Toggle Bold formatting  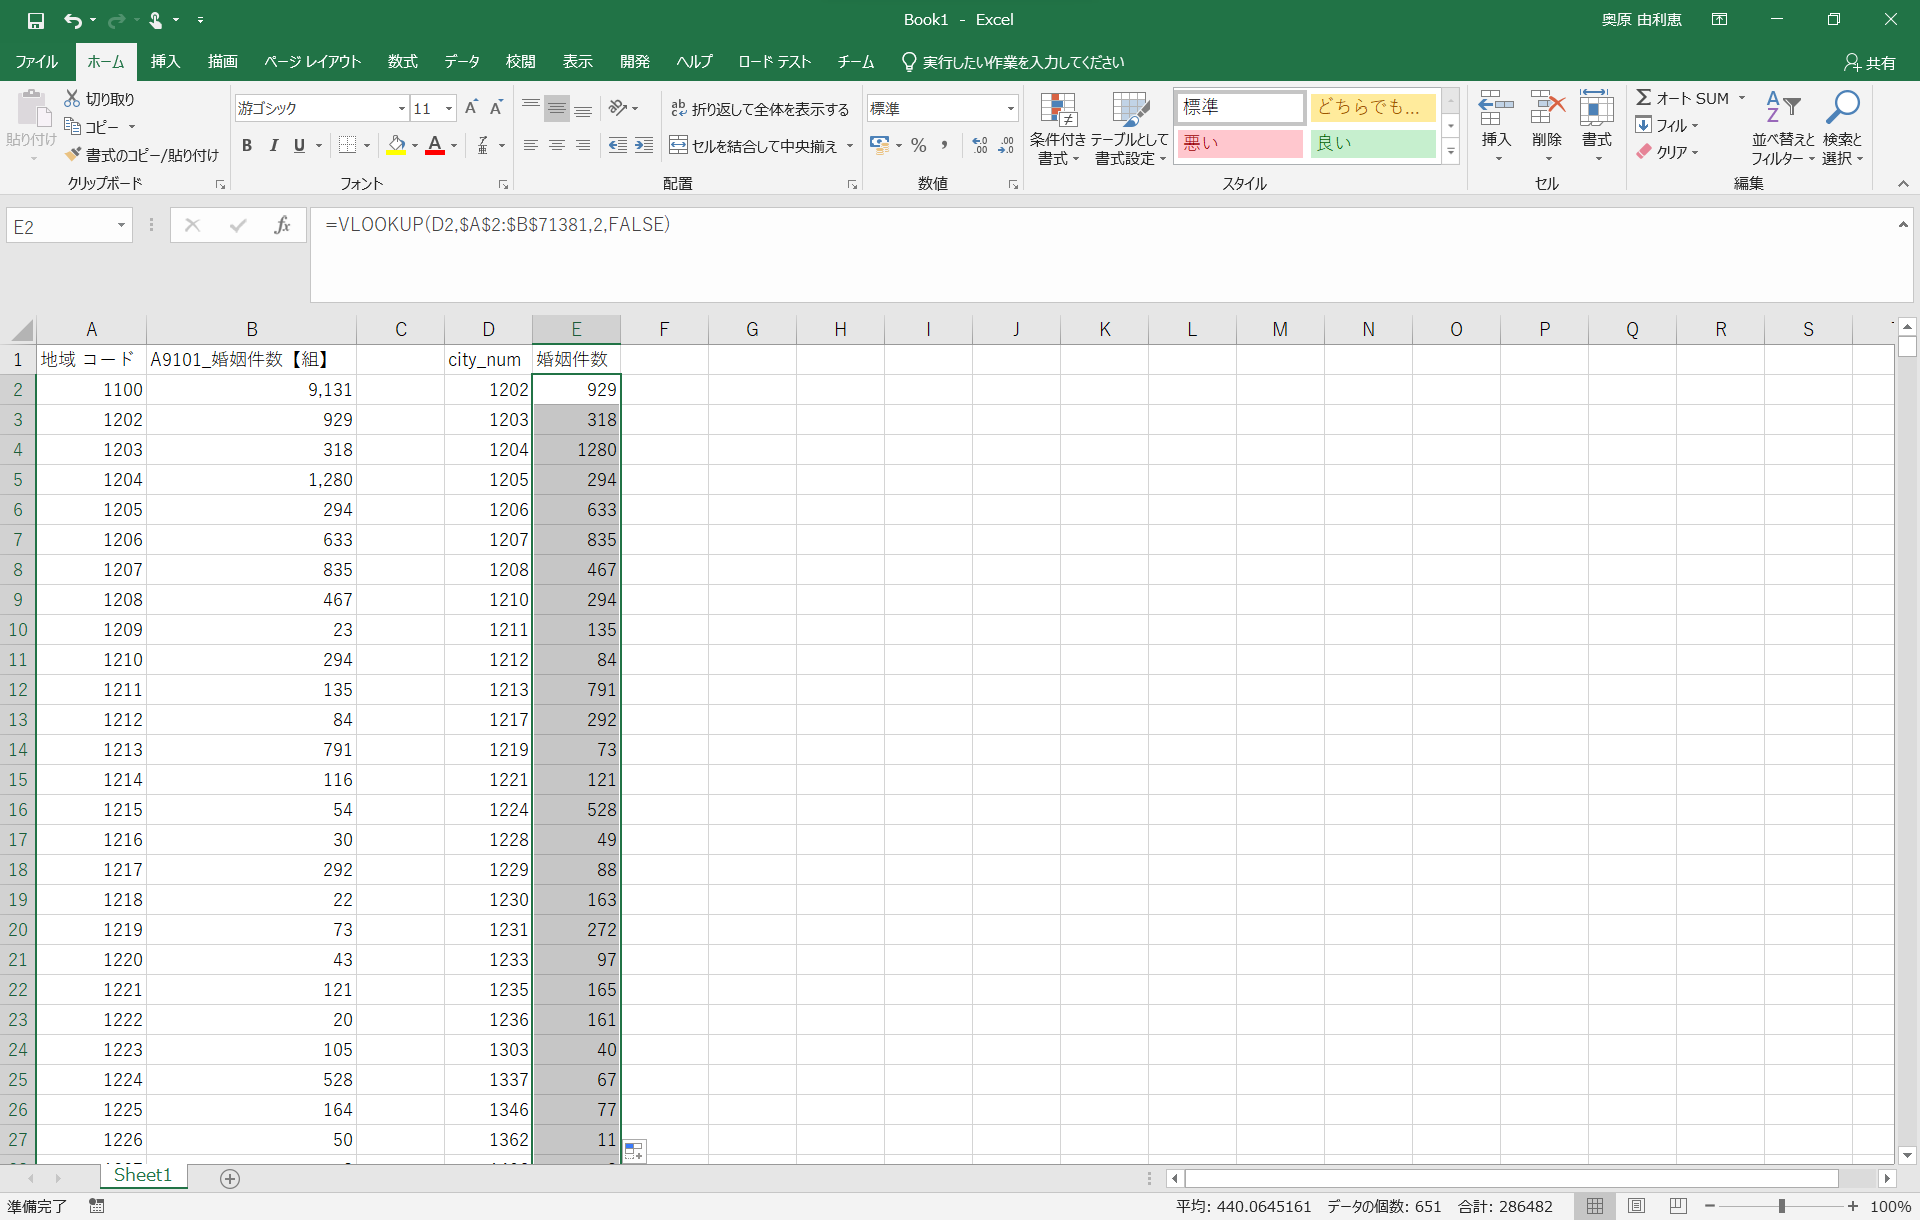tap(247, 146)
